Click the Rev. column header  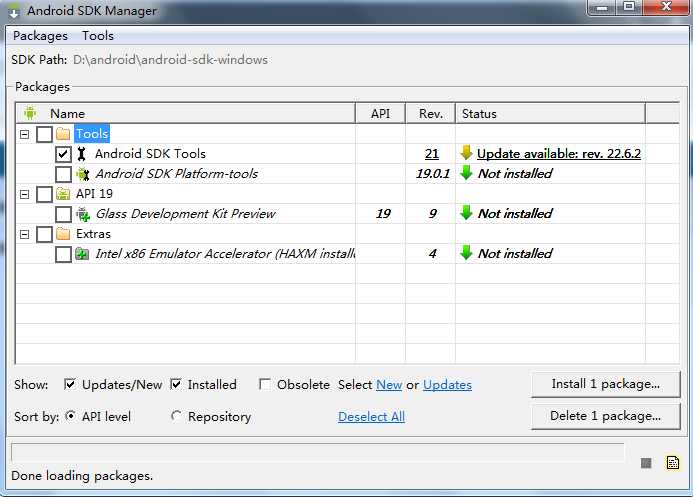click(x=430, y=114)
